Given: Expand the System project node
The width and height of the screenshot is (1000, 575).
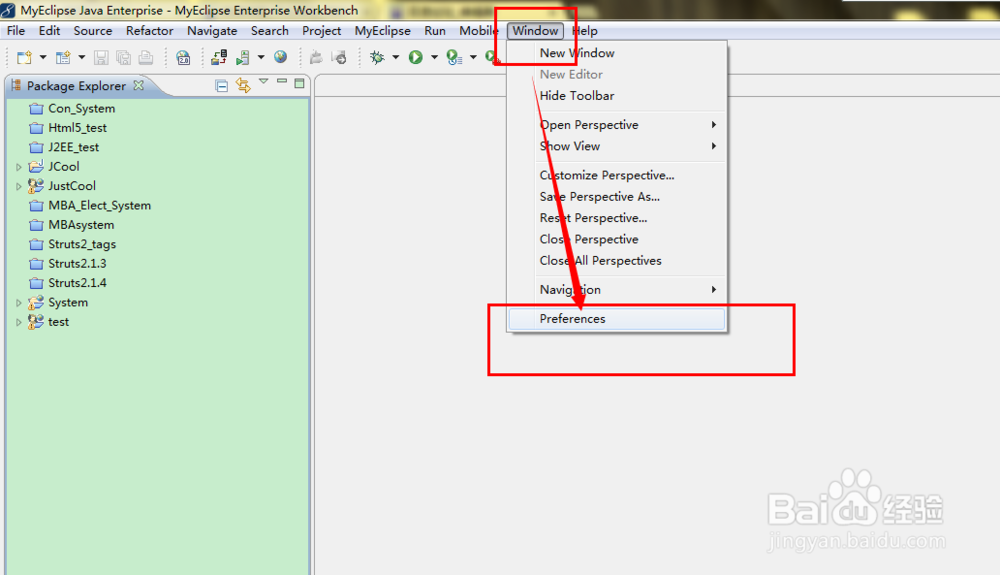Looking at the screenshot, I should coord(18,303).
